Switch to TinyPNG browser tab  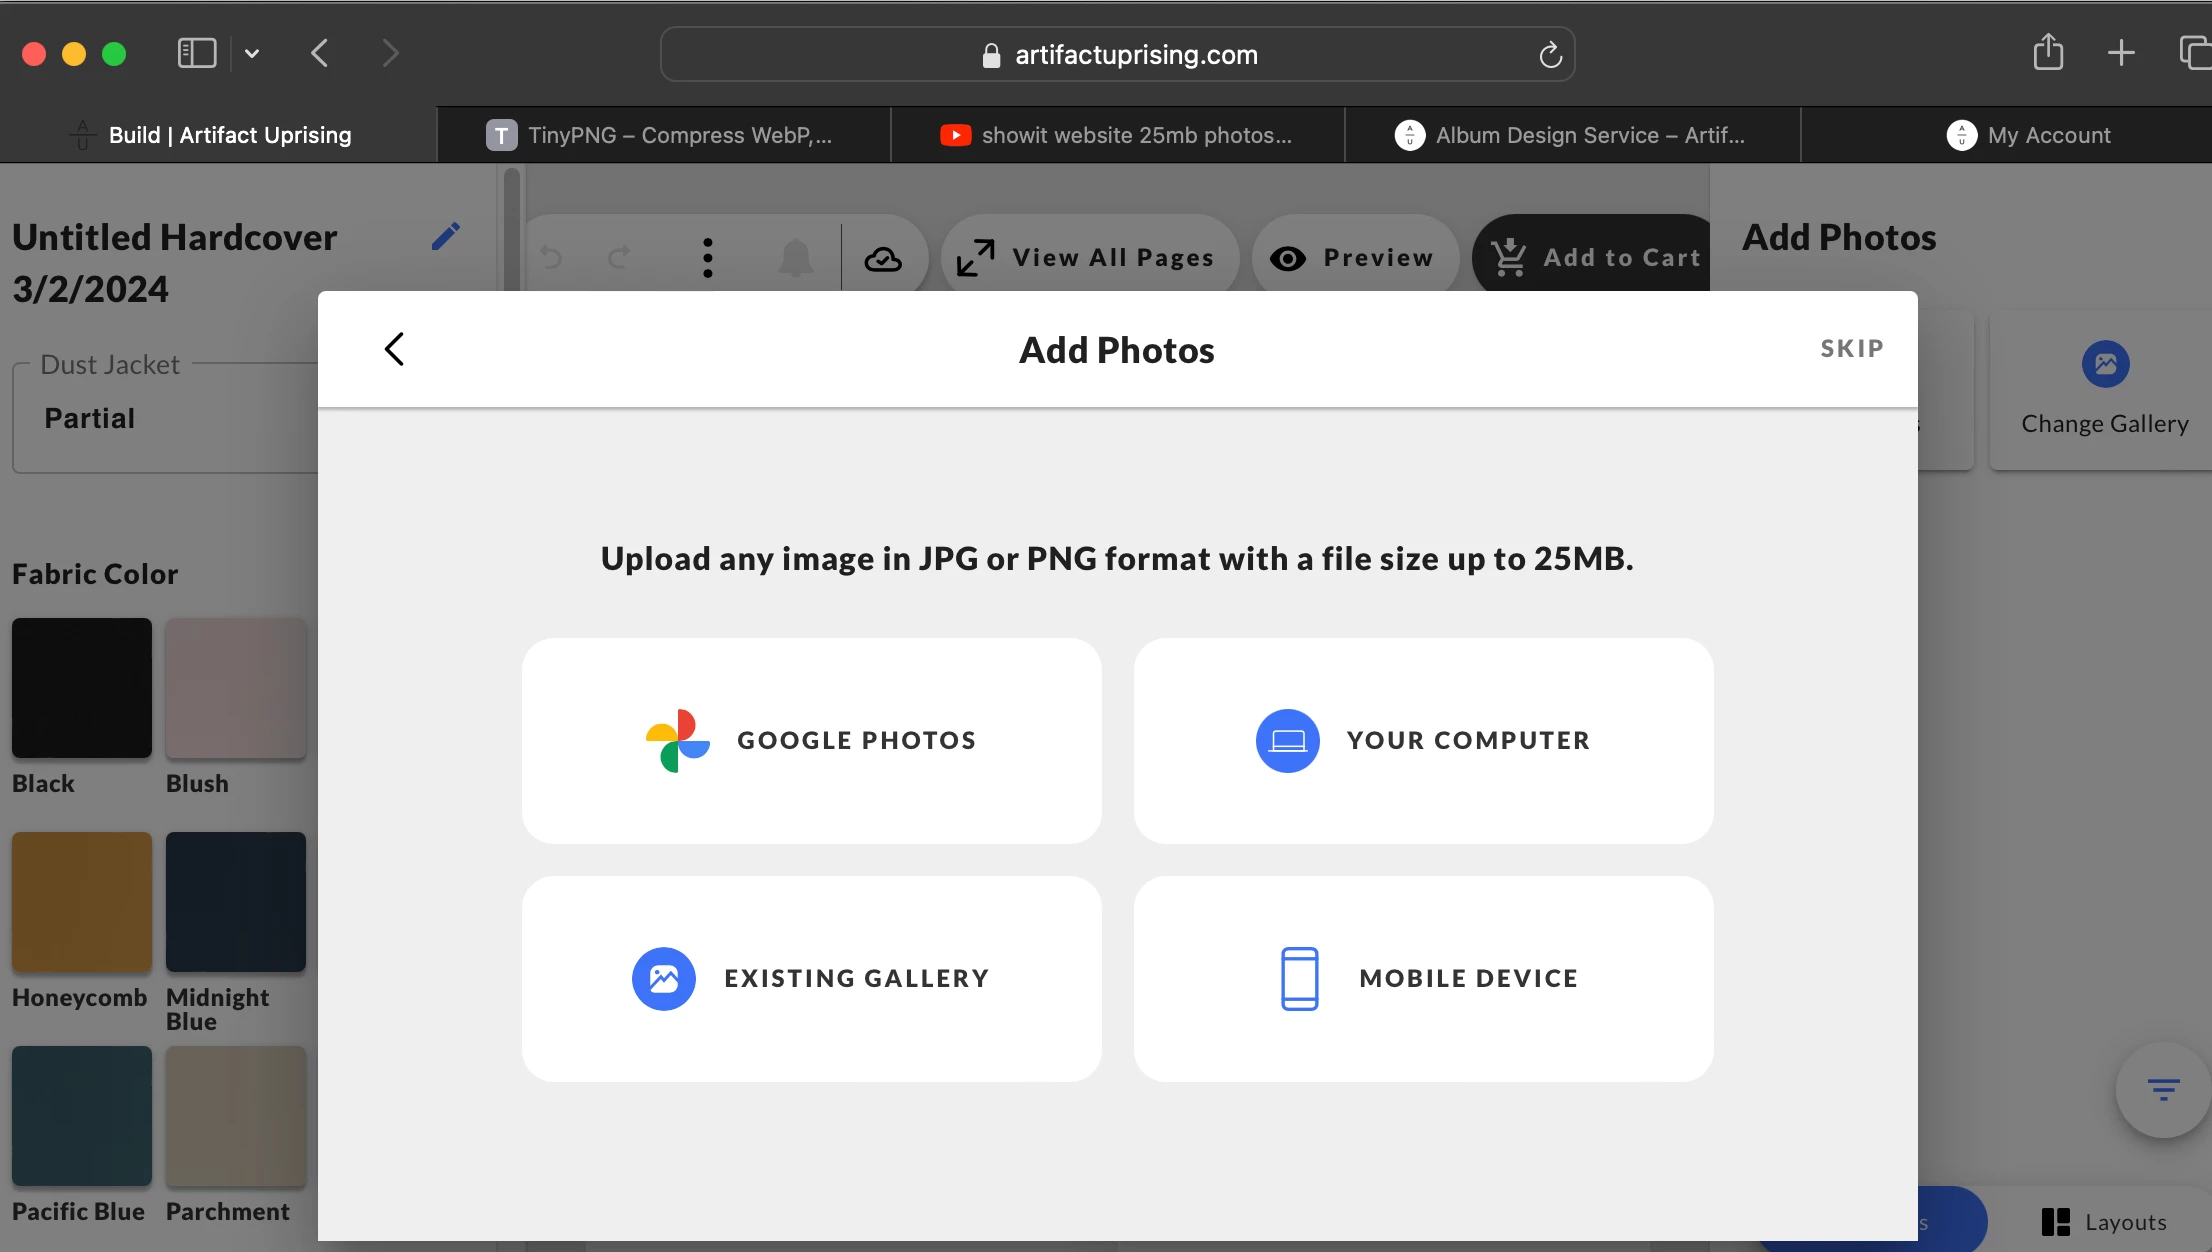pyautogui.click(x=663, y=135)
